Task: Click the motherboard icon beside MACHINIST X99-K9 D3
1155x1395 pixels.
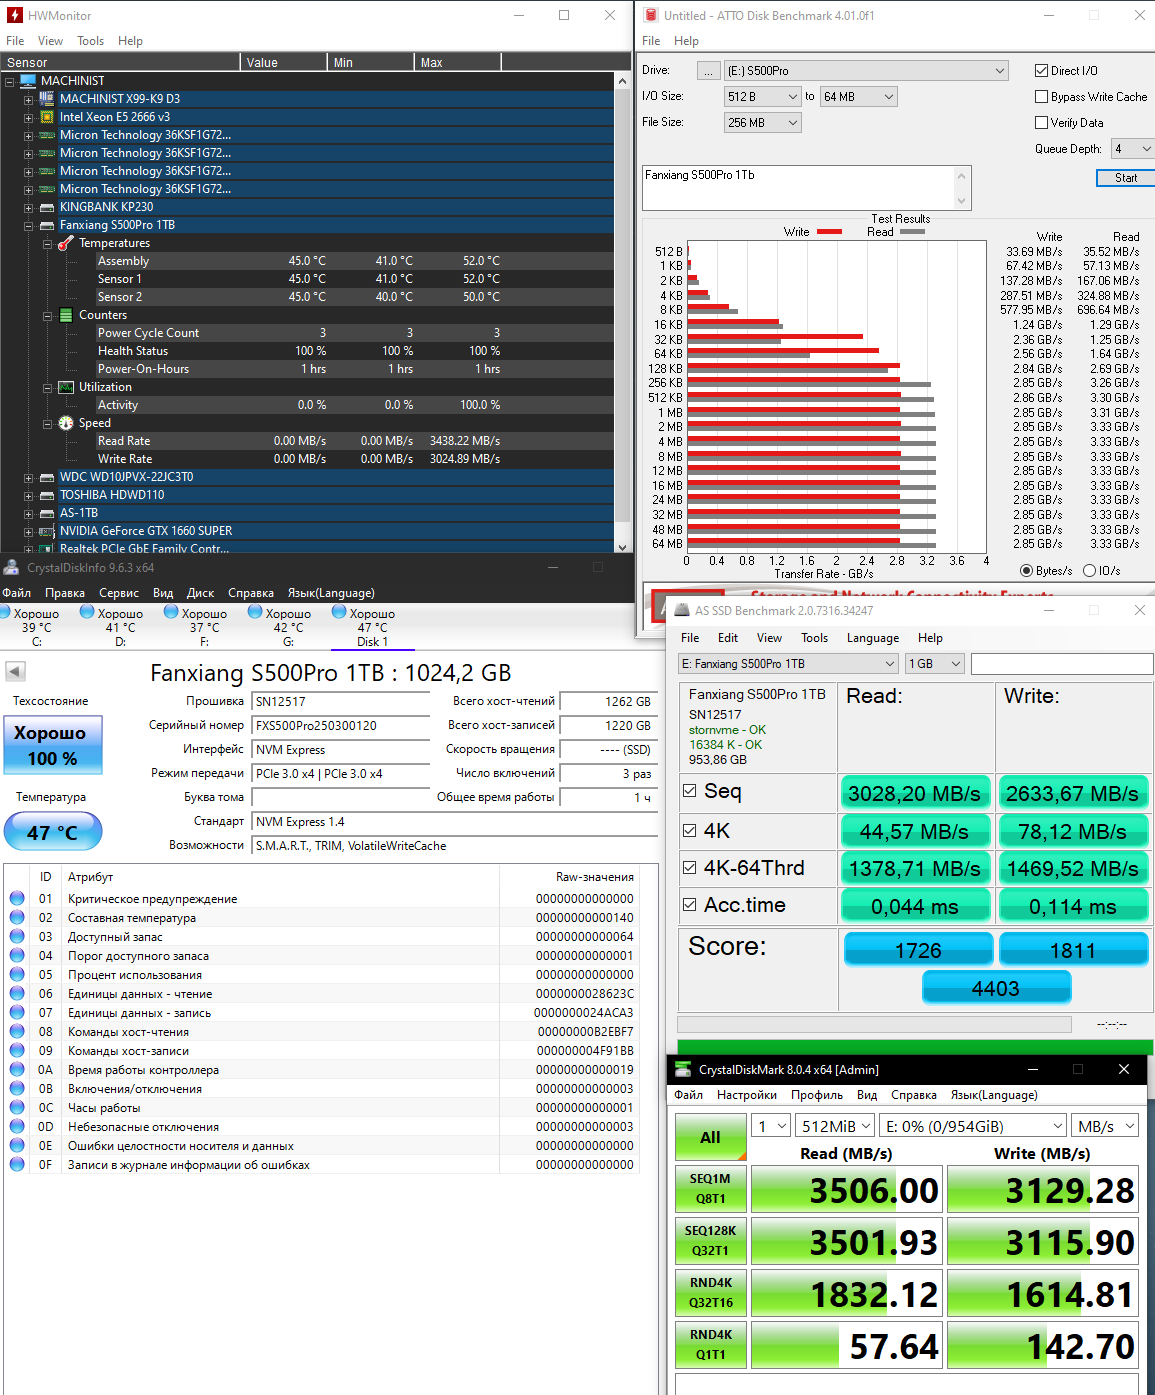Action: coord(47,99)
